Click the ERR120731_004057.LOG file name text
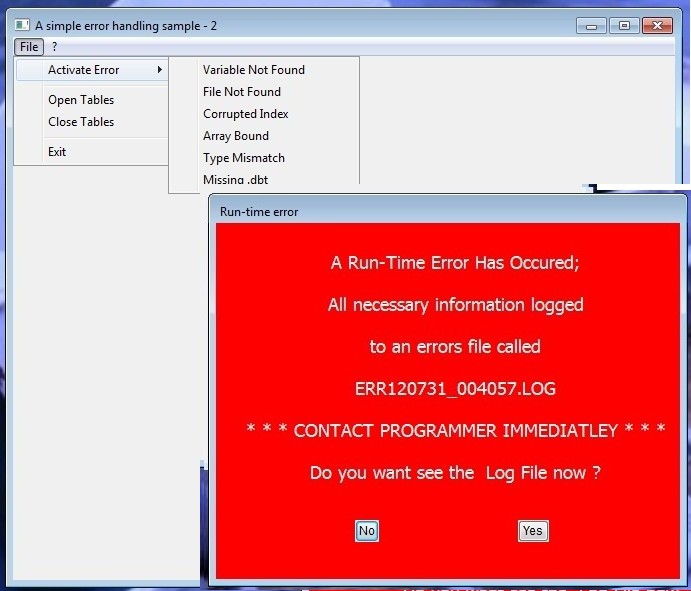The height and width of the screenshot is (591, 691). pyautogui.click(x=455, y=389)
